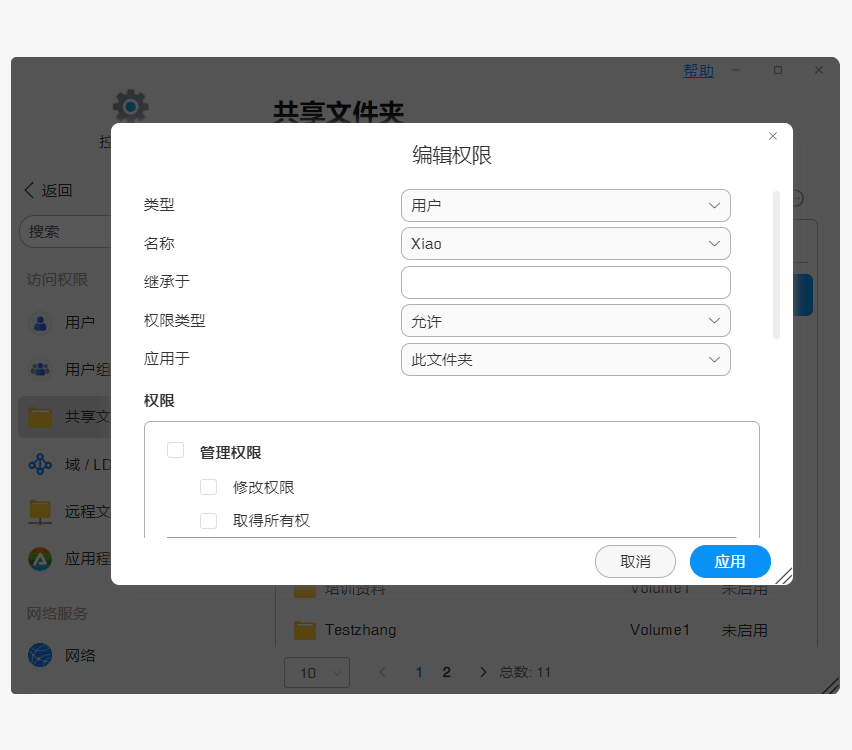Open the domain / LDAP icon
Viewport: 852px width, 750px height.
(40, 464)
